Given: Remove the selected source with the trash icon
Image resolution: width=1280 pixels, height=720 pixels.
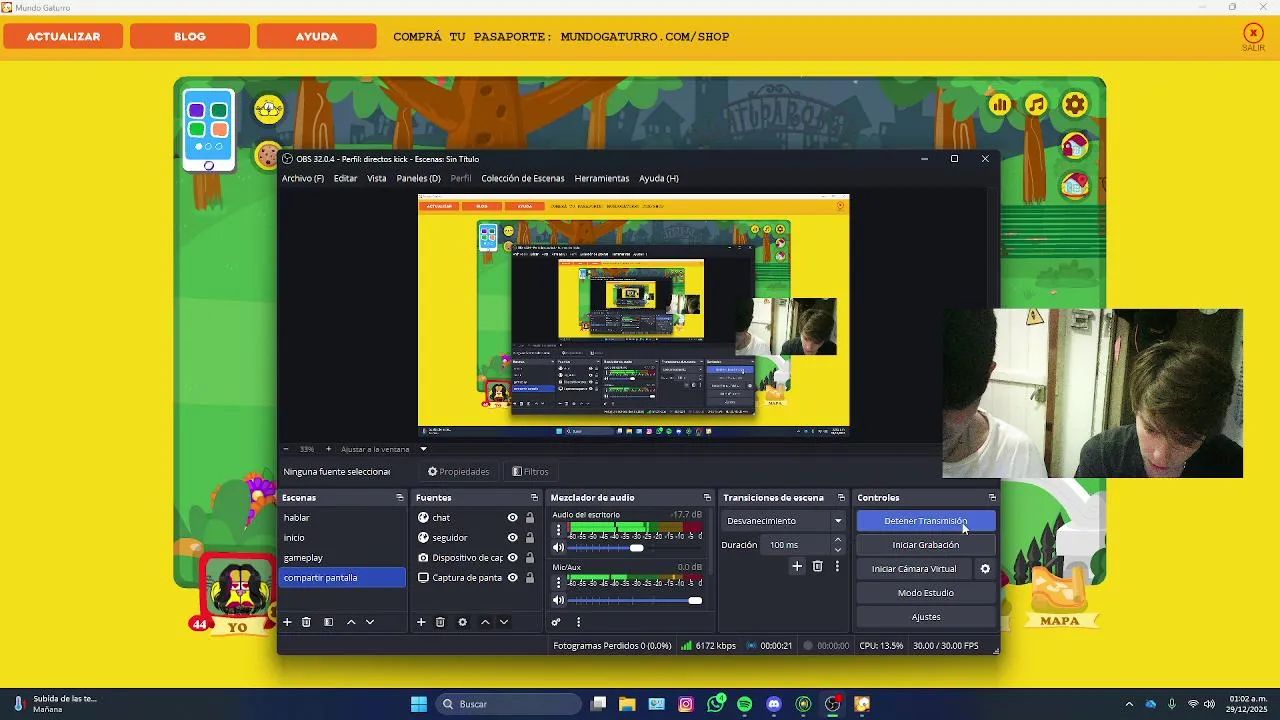Looking at the screenshot, I should tap(440, 622).
